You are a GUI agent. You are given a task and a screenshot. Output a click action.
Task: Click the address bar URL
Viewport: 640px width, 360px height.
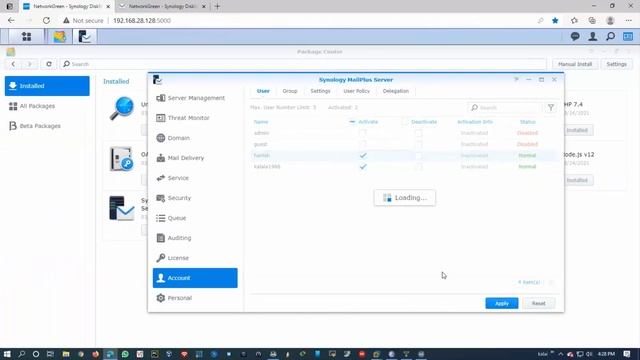(x=142, y=20)
